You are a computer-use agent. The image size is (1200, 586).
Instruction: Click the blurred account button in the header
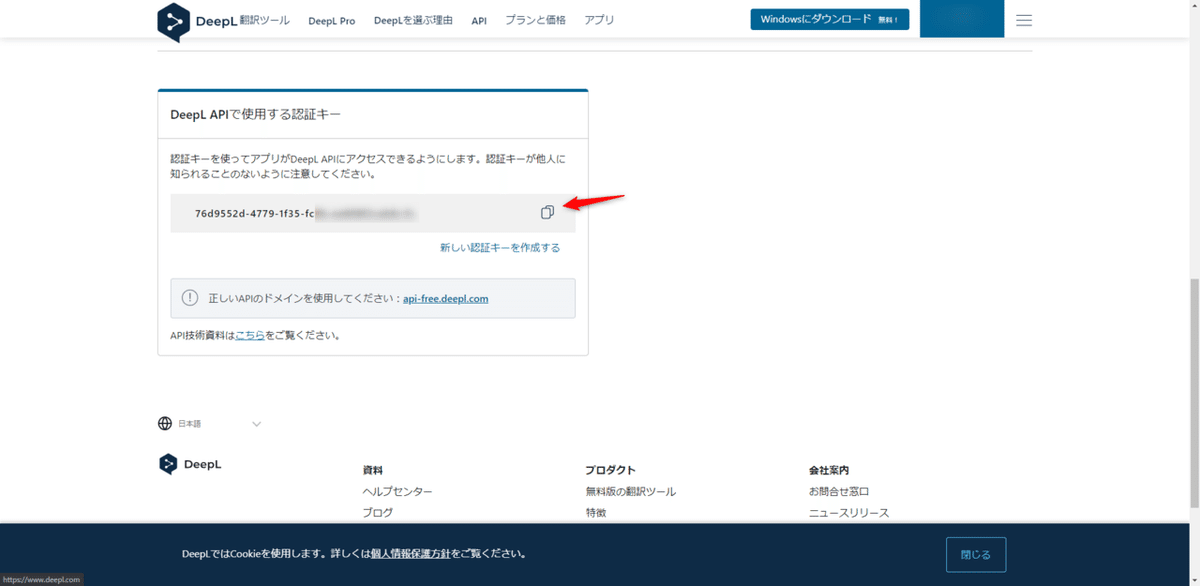pos(961,19)
